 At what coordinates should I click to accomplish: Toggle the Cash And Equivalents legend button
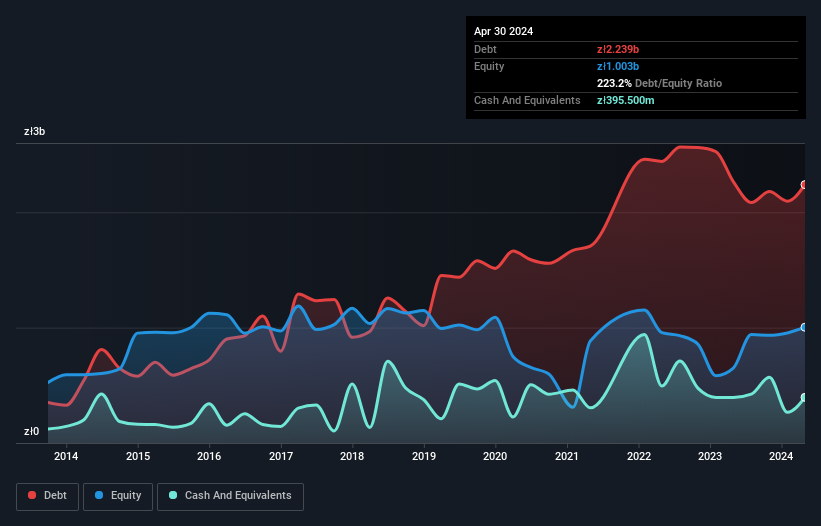pos(230,496)
